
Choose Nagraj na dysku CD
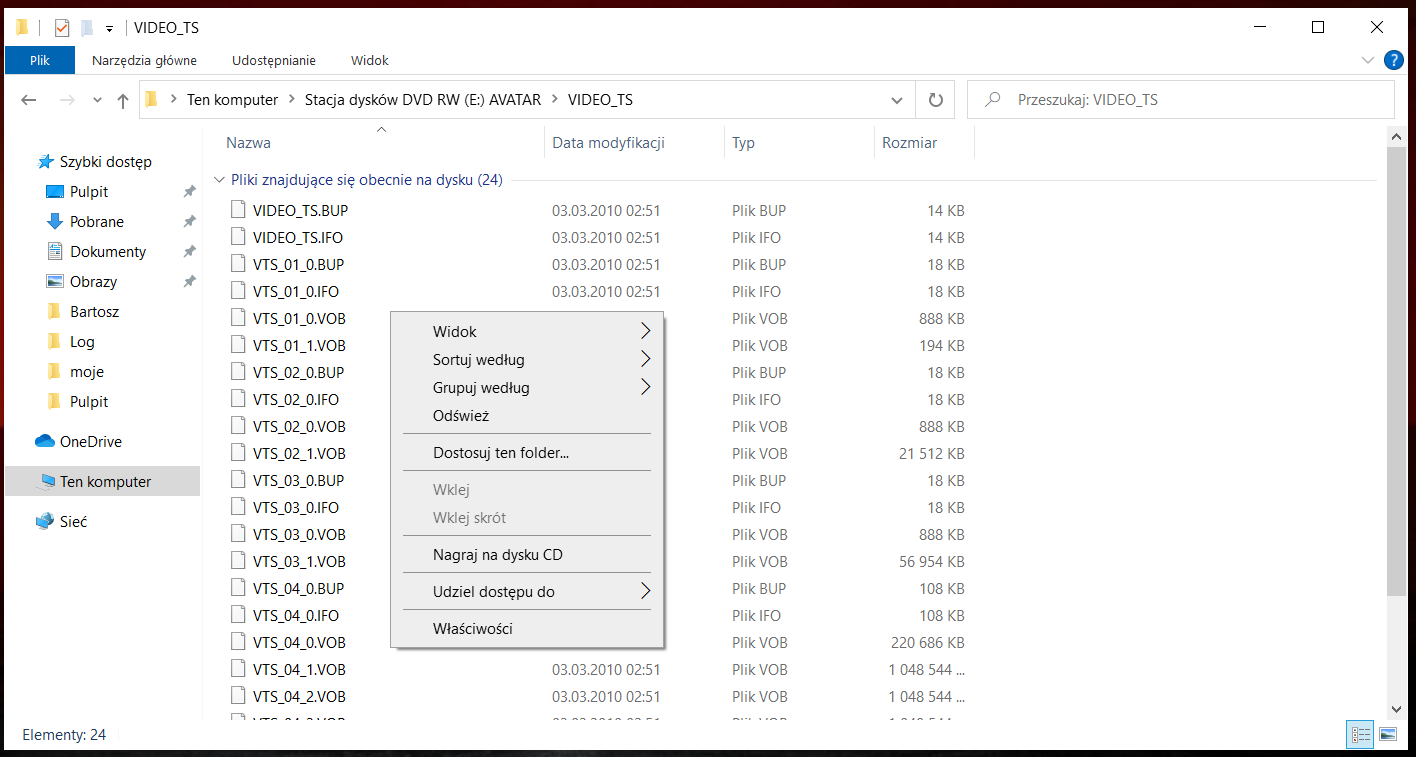click(x=527, y=554)
